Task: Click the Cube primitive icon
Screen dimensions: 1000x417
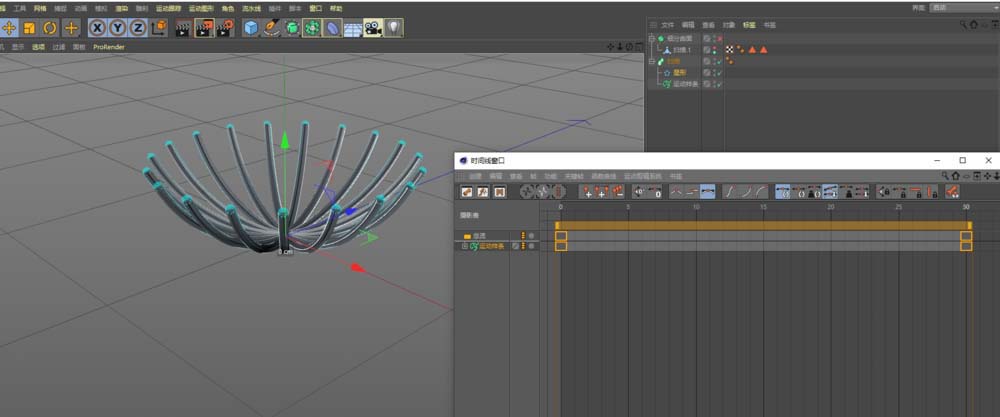Action: click(x=251, y=28)
